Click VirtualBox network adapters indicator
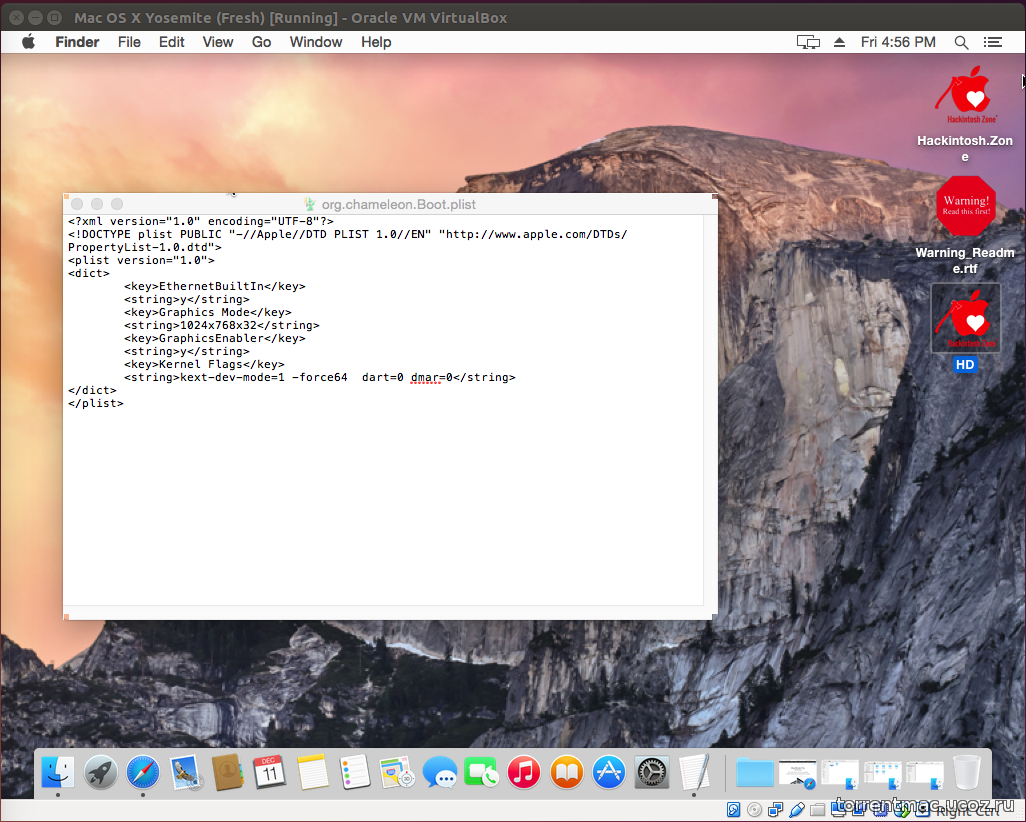Screen dimensions: 1026x822 pyautogui.click(x=775, y=810)
